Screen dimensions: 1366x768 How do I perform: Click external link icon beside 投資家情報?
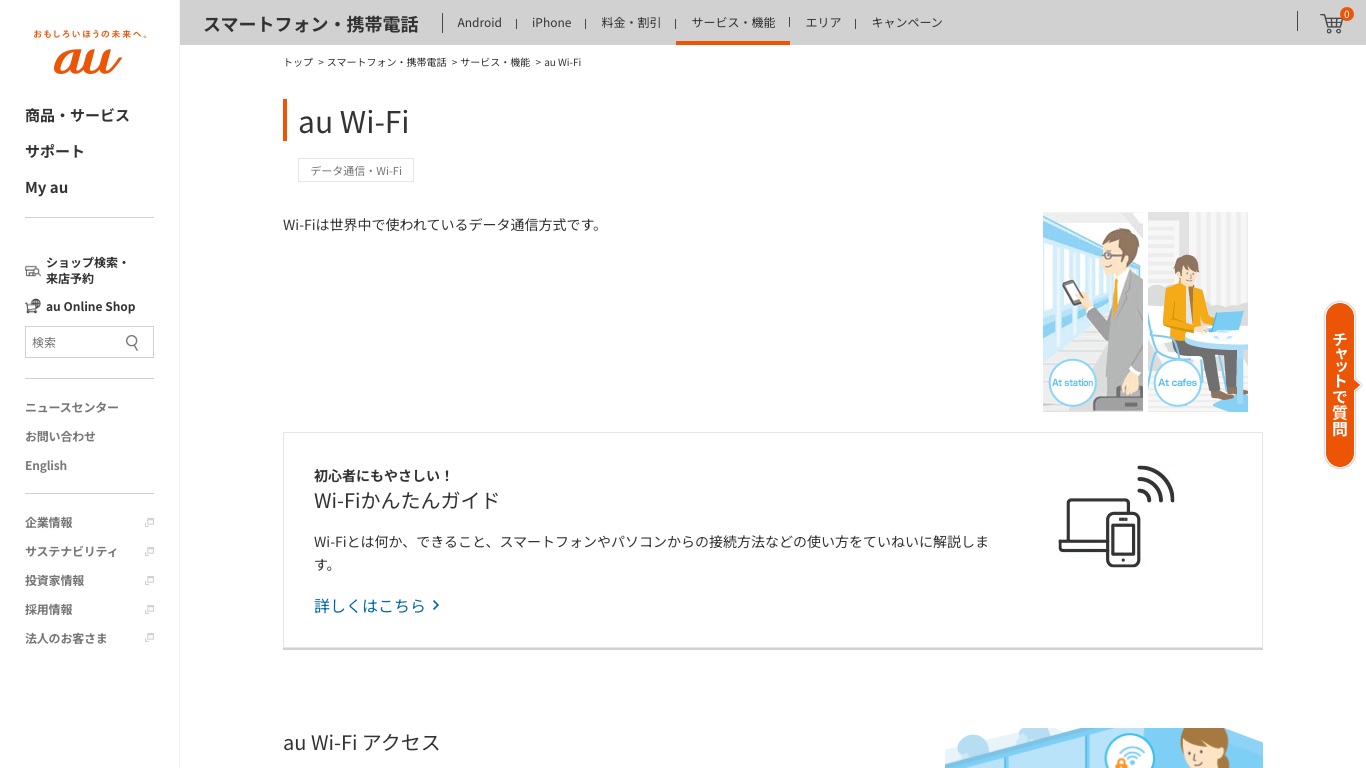149,581
